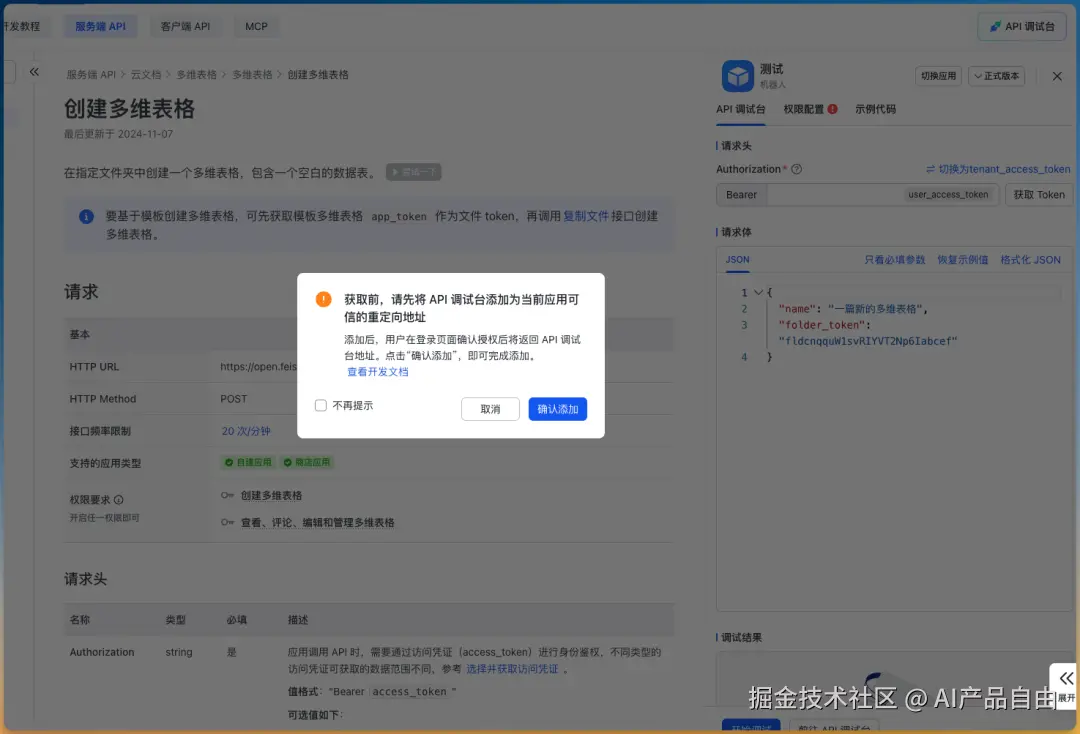The height and width of the screenshot is (734, 1080).
Task: Open the 正式版本 version dropdown
Action: [996, 76]
